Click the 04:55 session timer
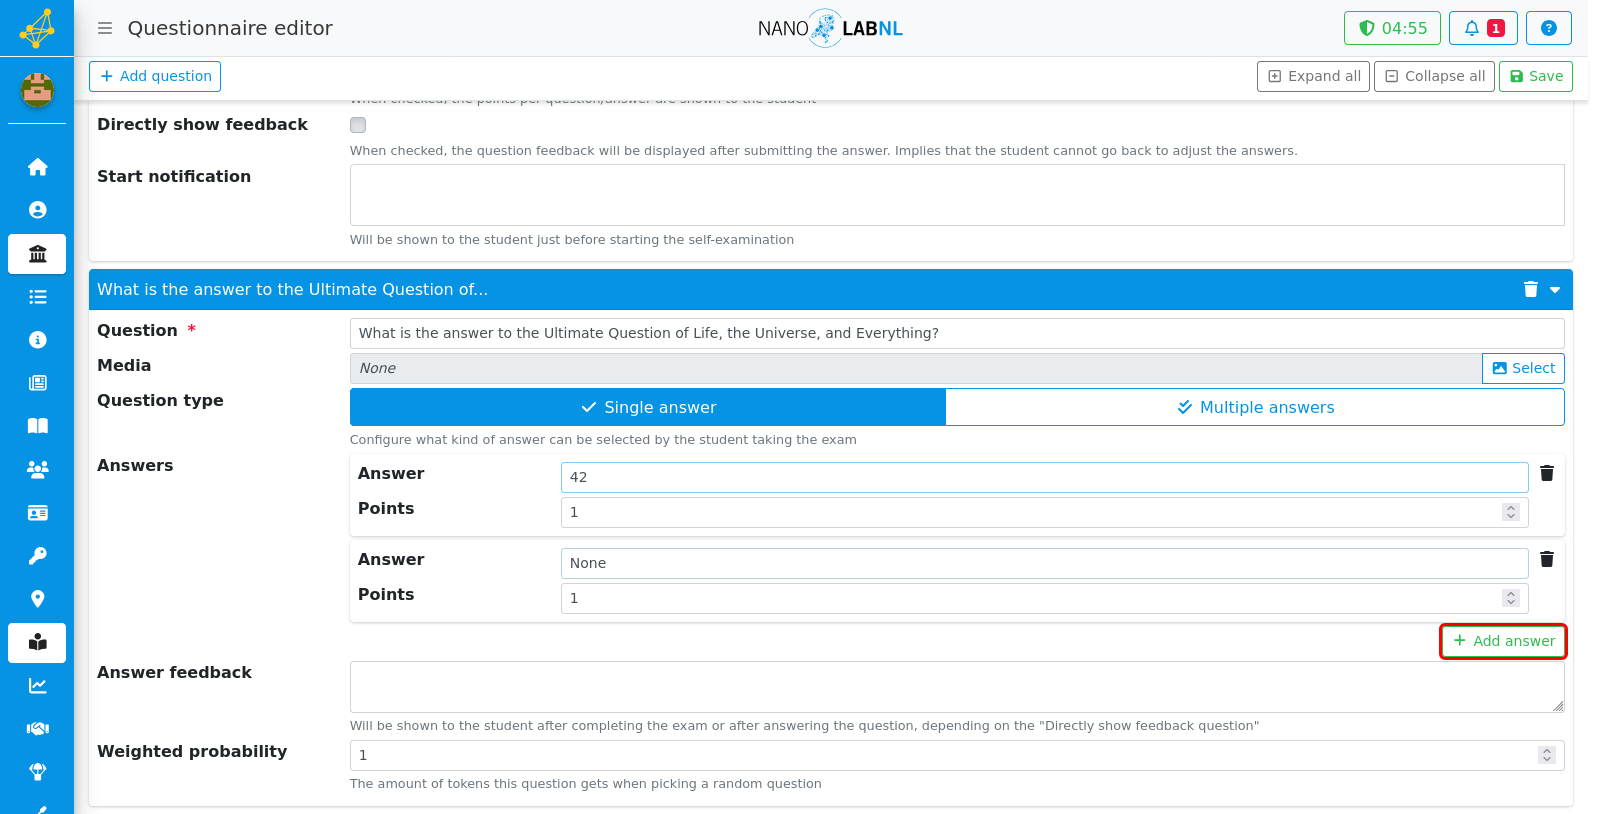 [x=1392, y=28]
